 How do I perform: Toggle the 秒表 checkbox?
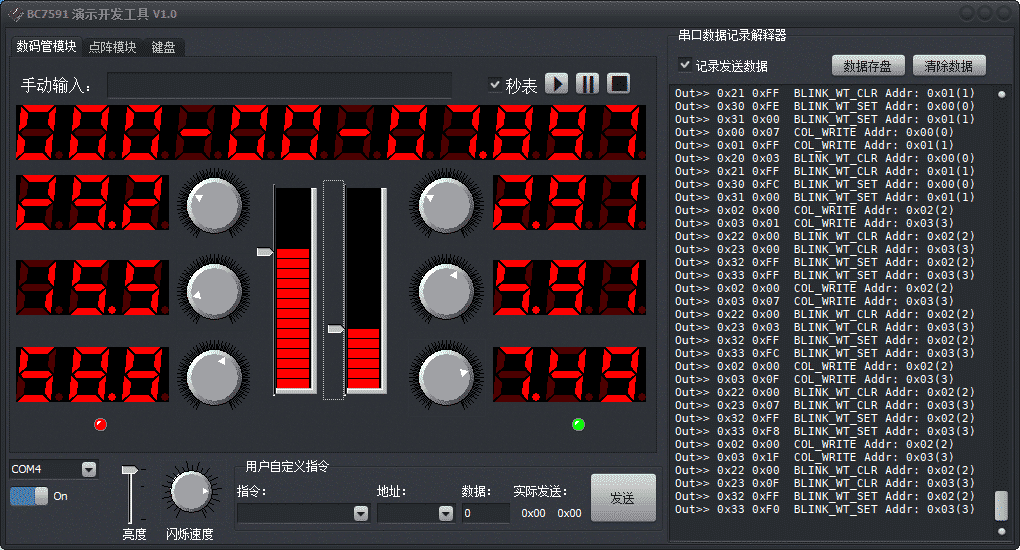click(x=495, y=85)
